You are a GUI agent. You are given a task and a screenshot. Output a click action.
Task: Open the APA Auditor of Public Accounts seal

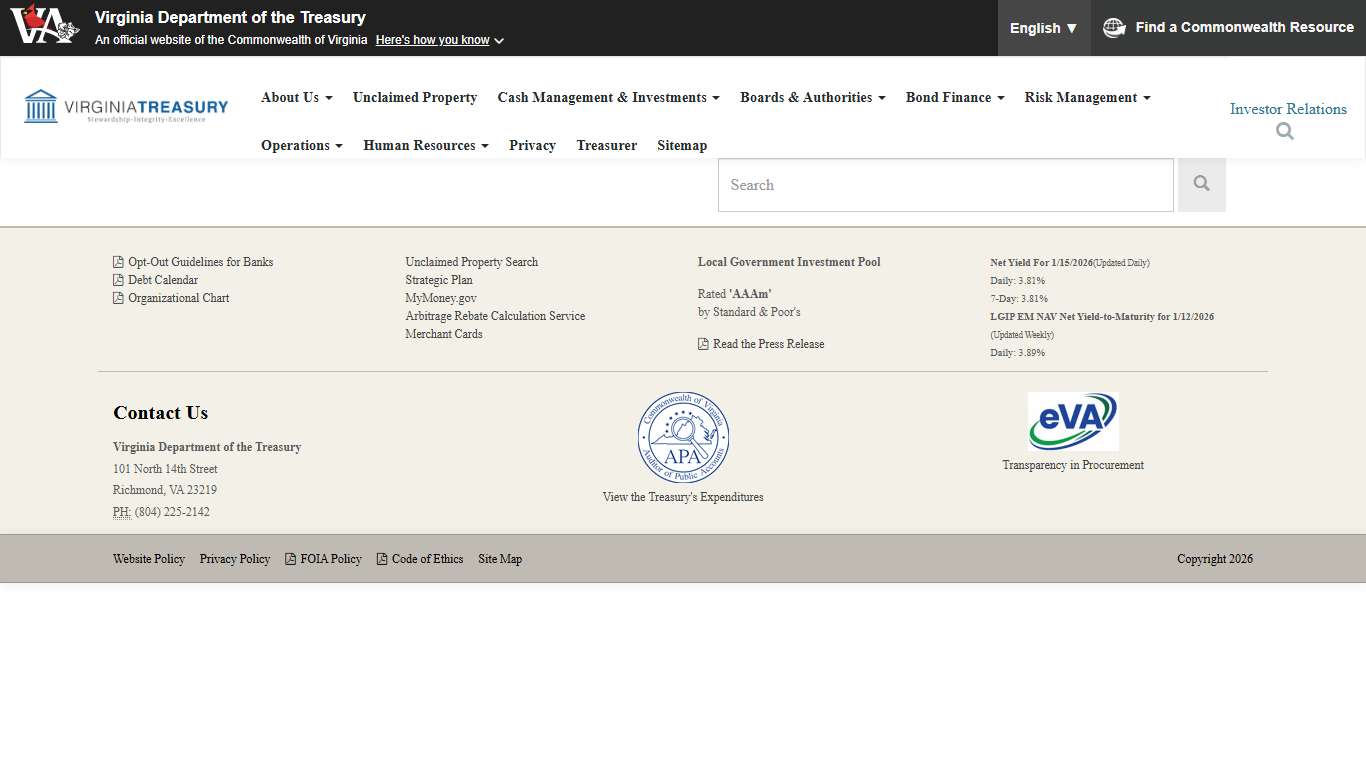tap(683, 438)
